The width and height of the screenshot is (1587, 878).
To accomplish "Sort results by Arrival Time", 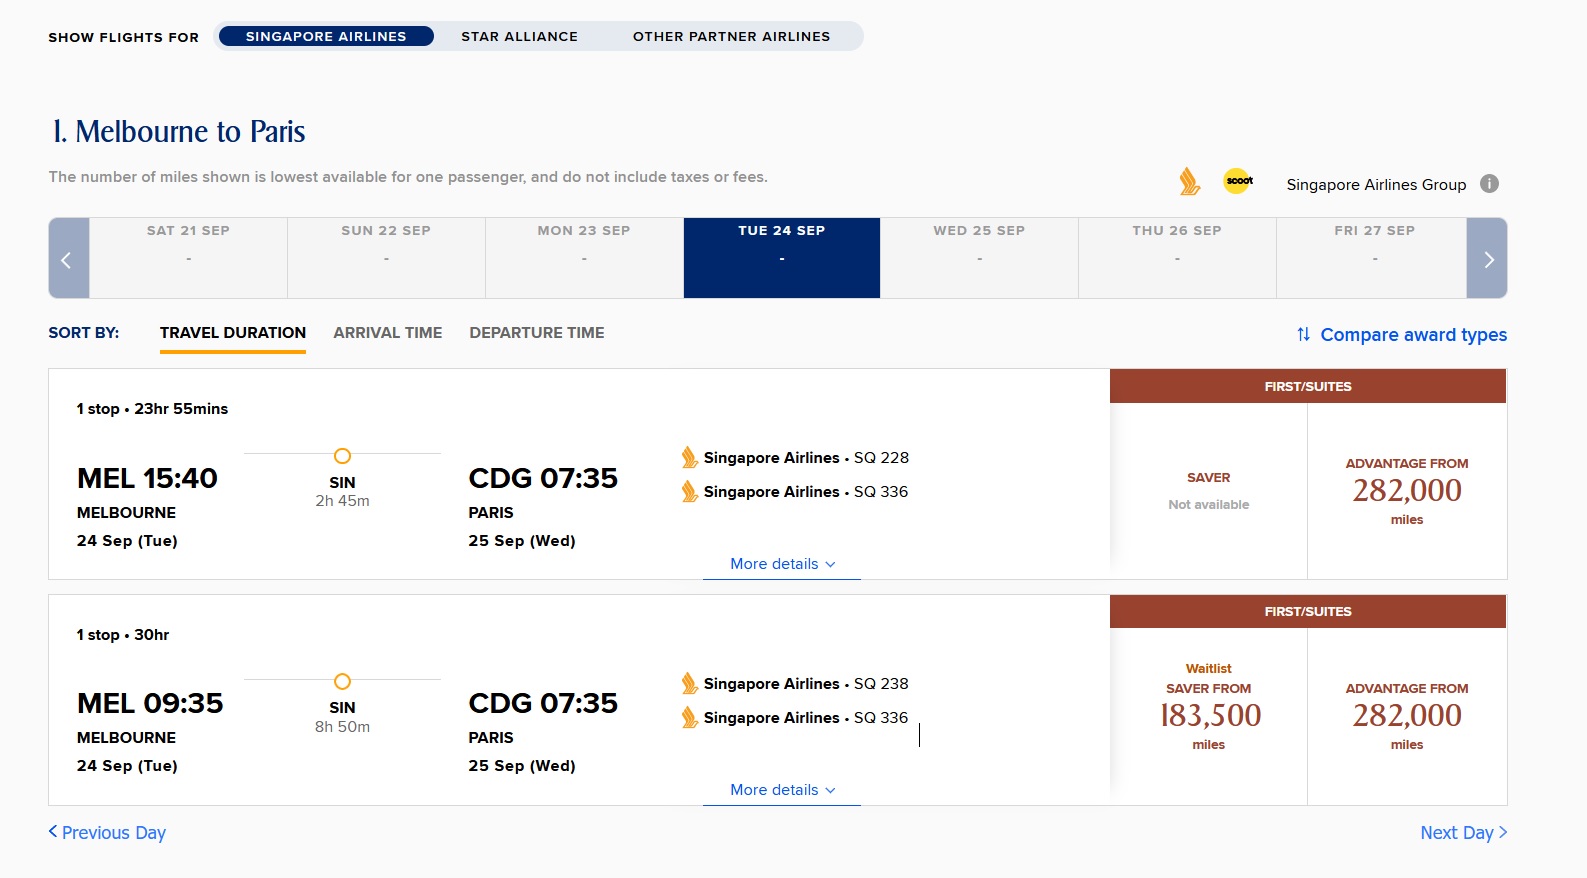I will [388, 333].
